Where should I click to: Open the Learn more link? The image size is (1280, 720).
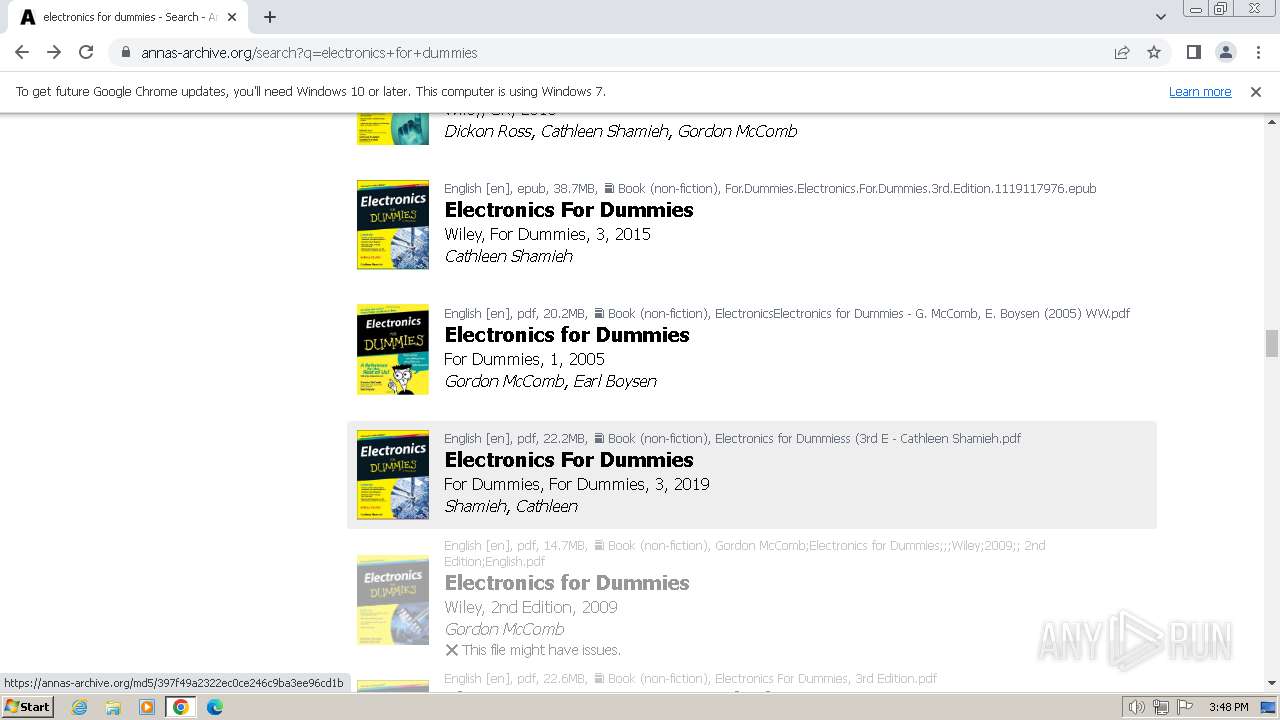pos(1200,91)
